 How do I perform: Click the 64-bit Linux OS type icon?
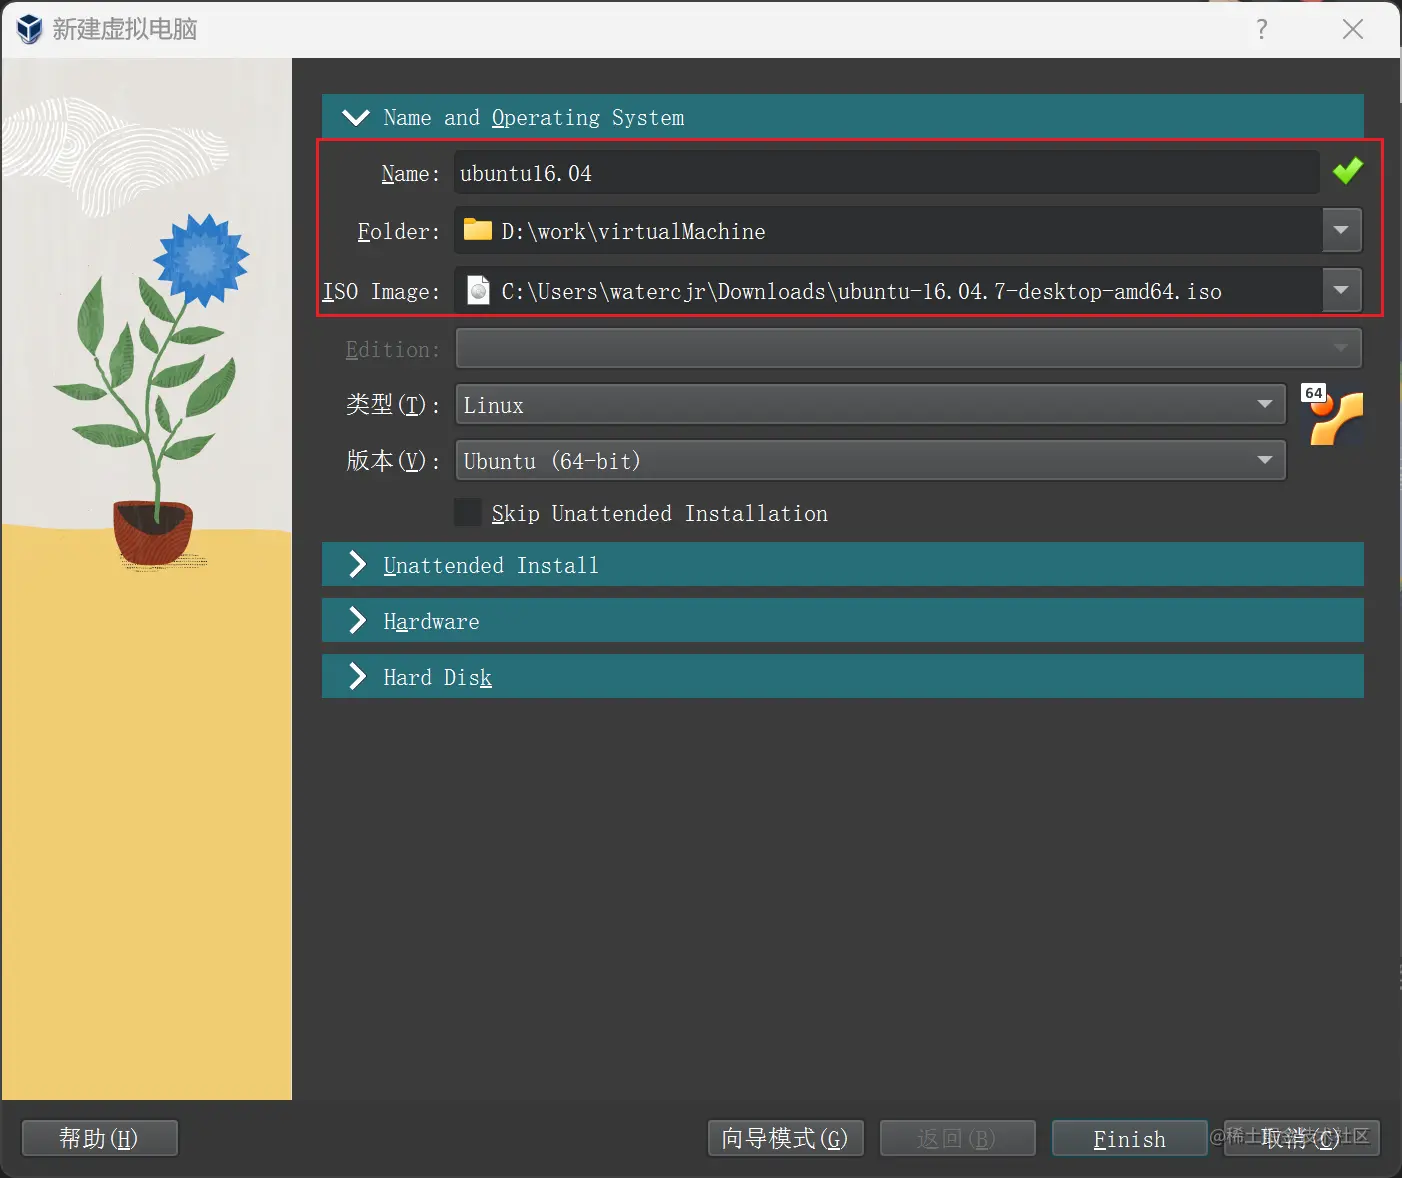pyautogui.click(x=1333, y=414)
